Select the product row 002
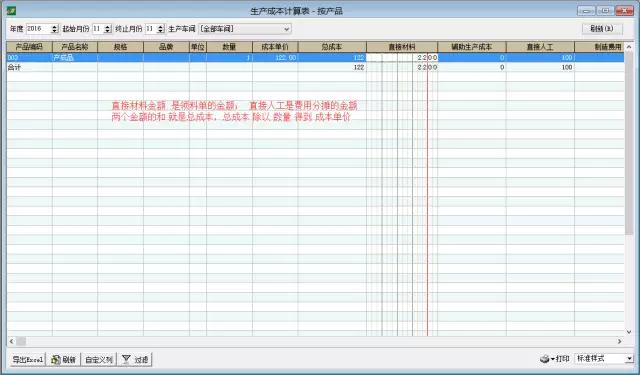The height and width of the screenshot is (375, 640). tap(315, 58)
